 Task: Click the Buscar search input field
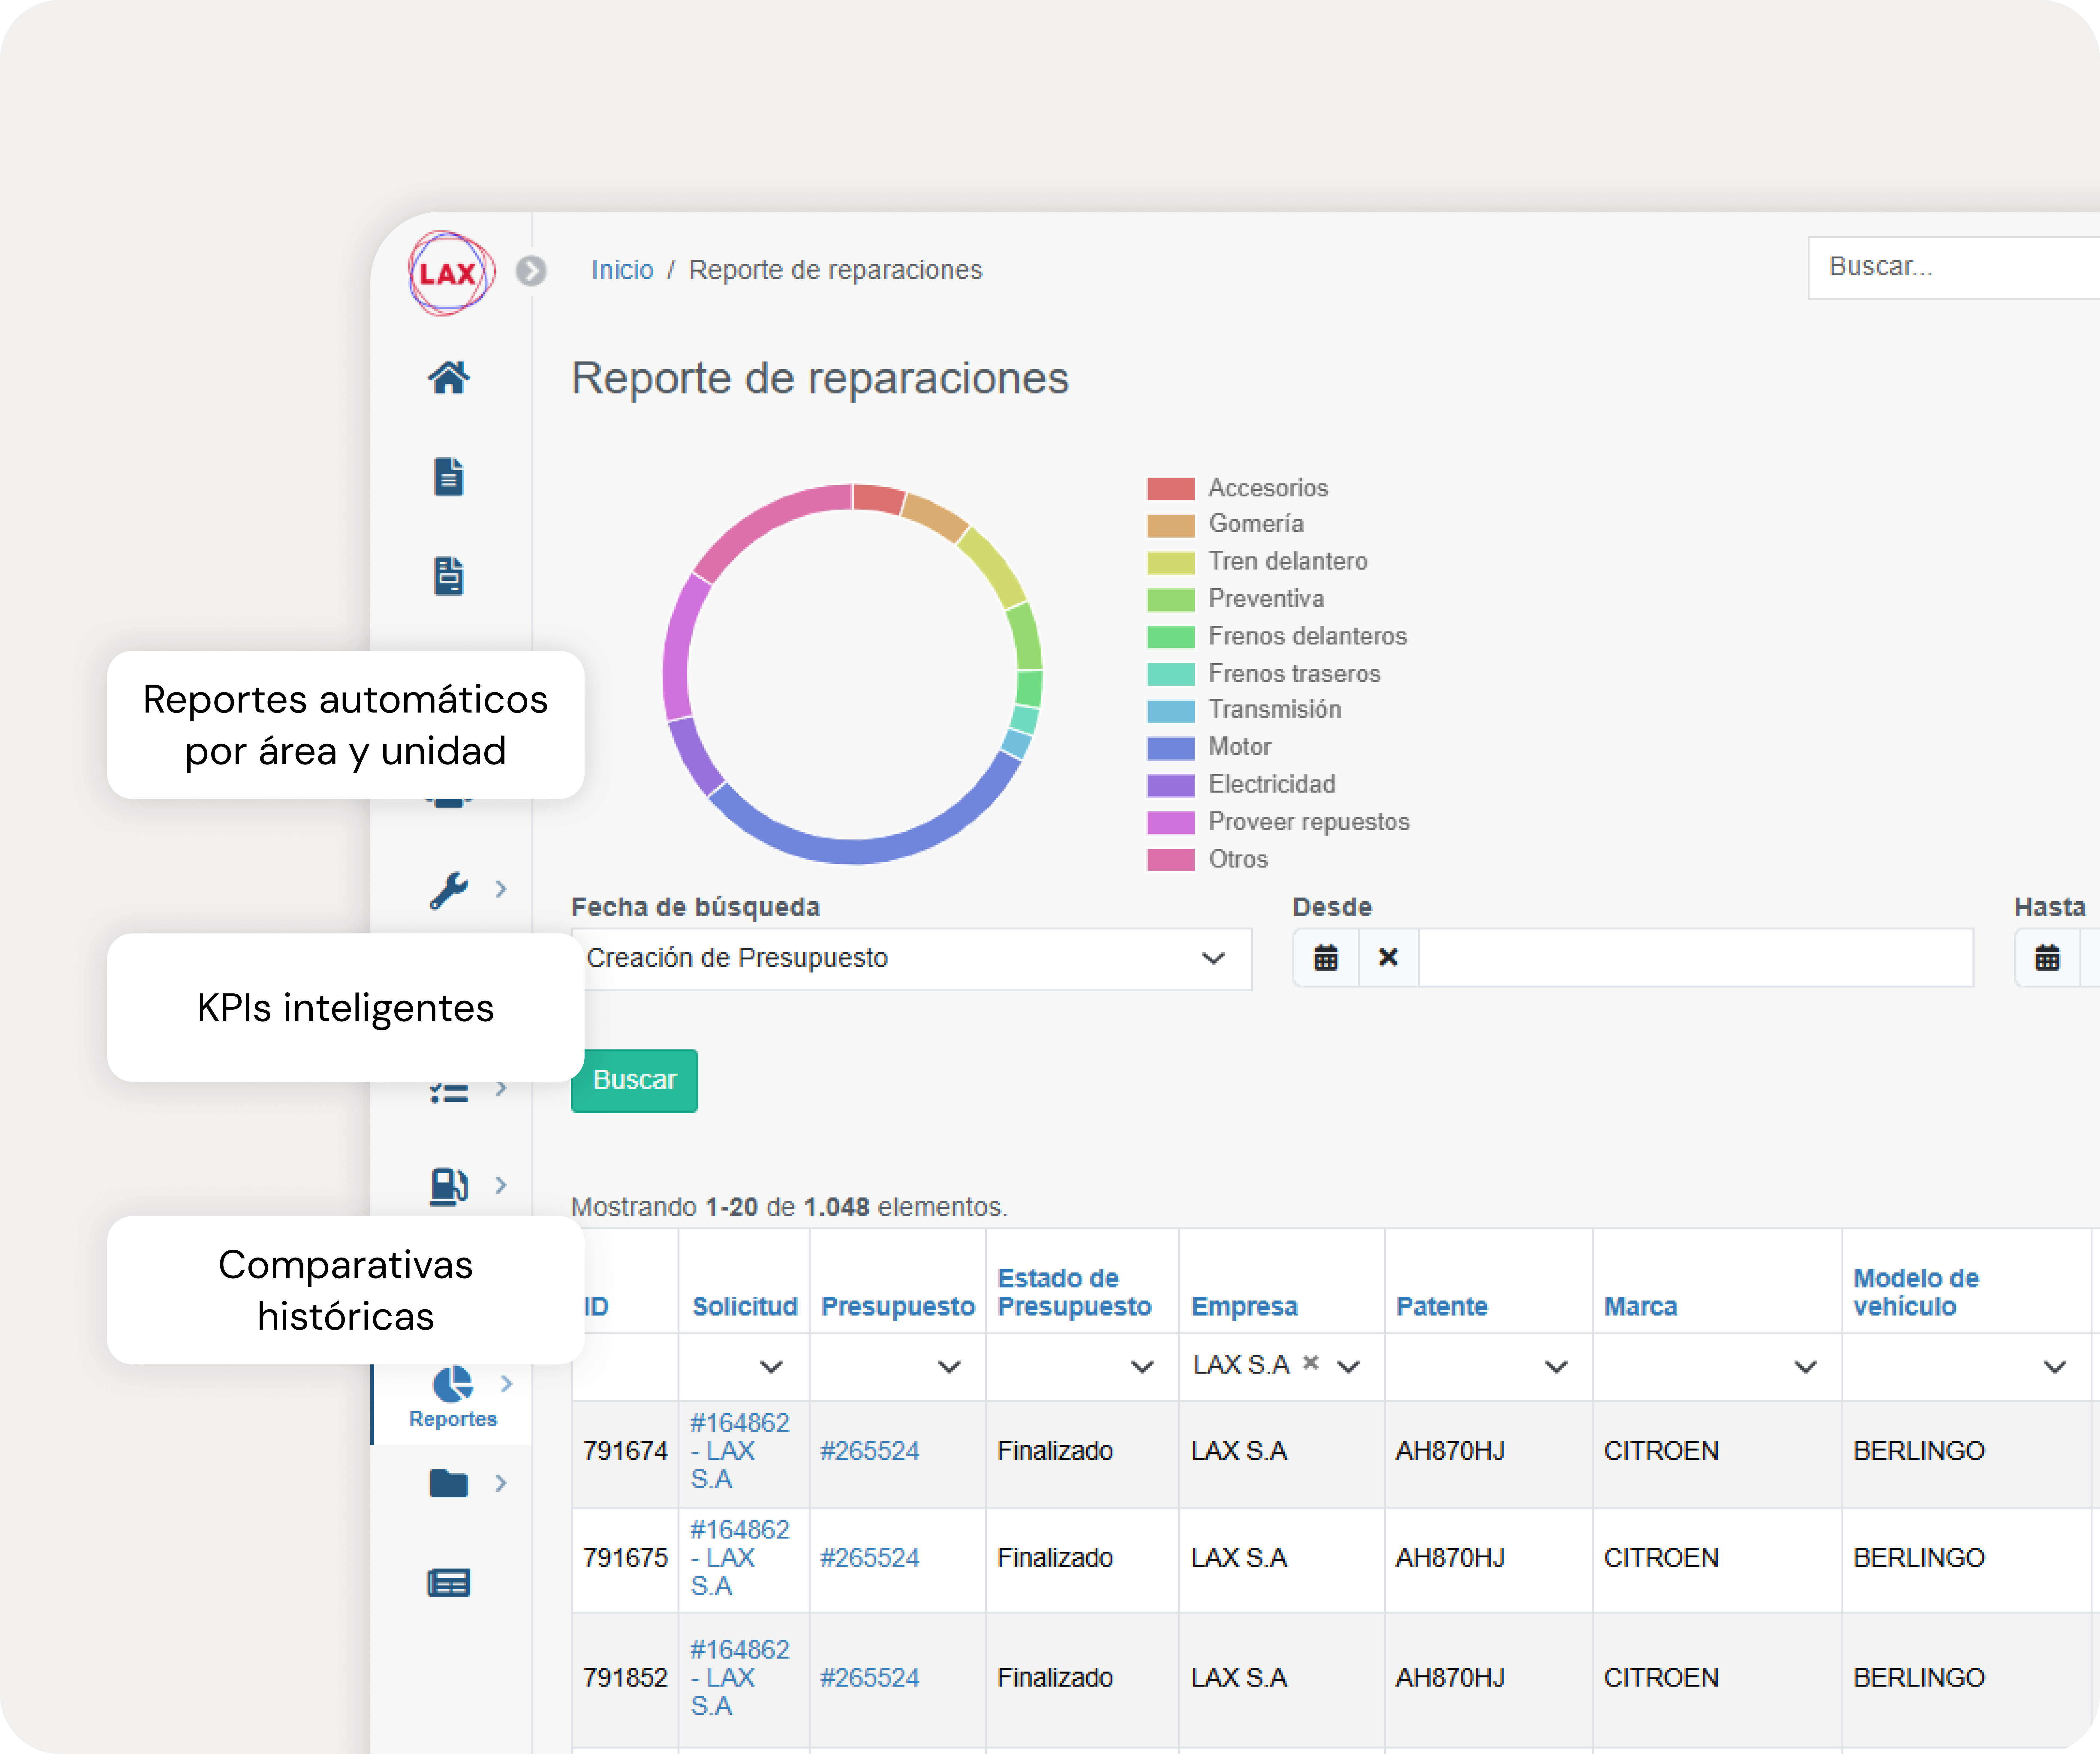1950,267
